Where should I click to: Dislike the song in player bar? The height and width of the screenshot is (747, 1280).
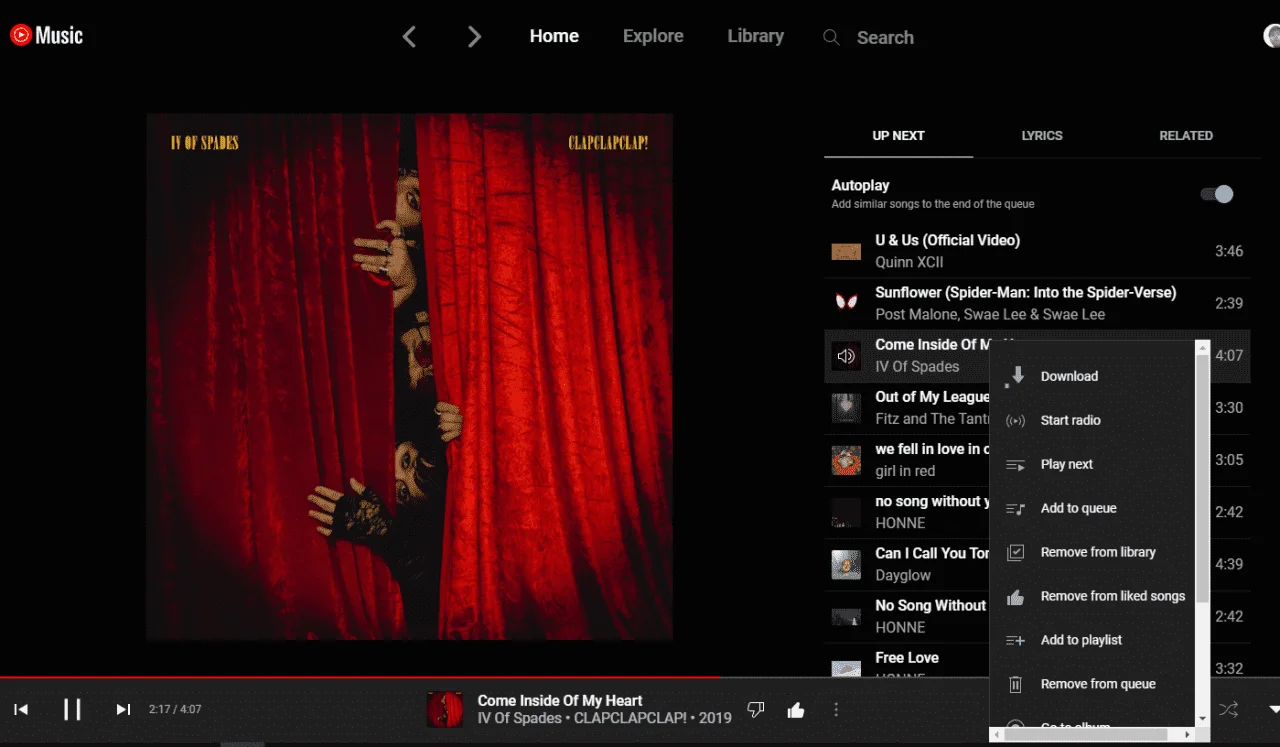[x=756, y=710]
